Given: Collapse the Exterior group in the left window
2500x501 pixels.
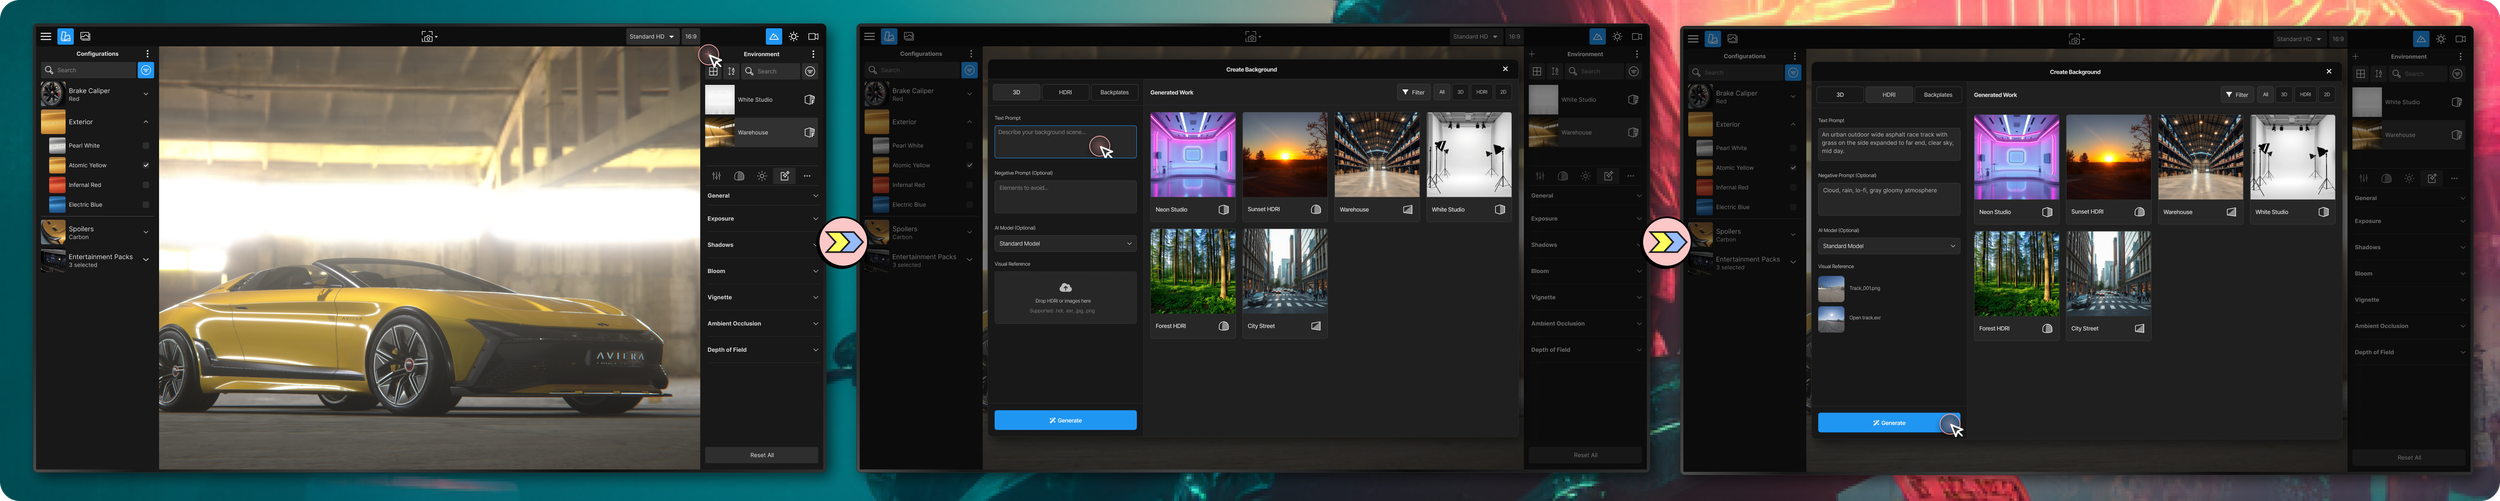Looking at the screenshot, I should click(x=146, y=122).
